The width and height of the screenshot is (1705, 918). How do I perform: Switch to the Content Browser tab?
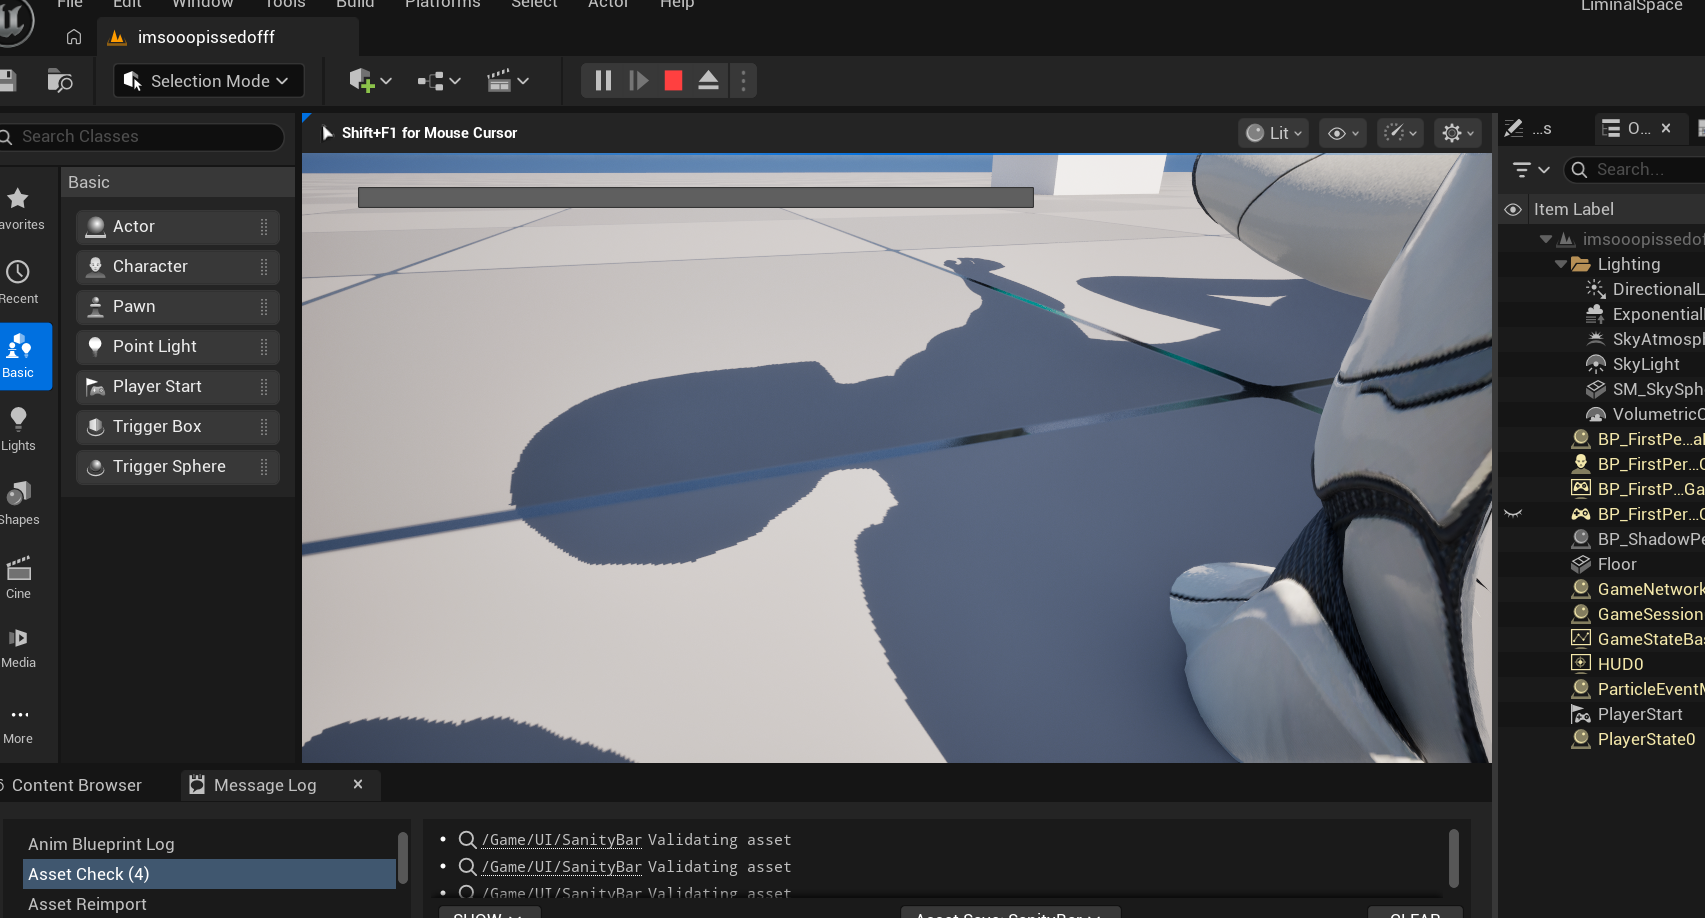(76, 785)
